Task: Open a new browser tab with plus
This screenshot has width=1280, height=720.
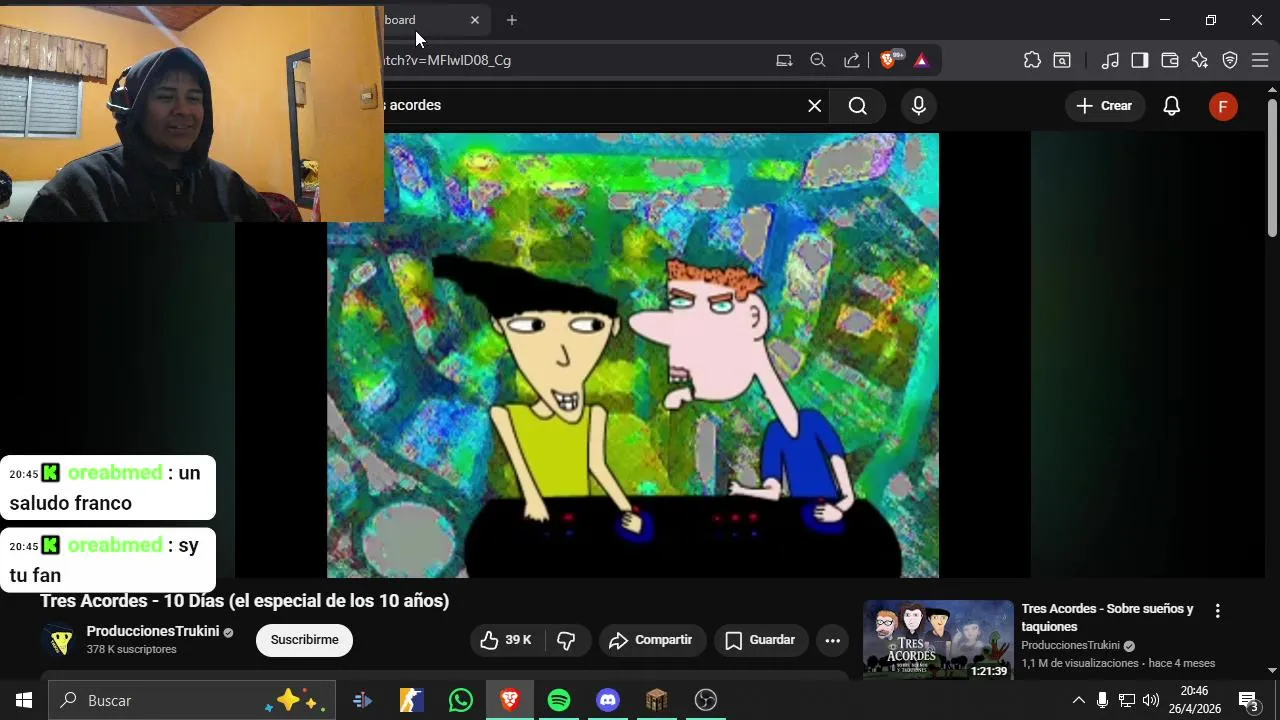Action: click(x=512, y=20)
